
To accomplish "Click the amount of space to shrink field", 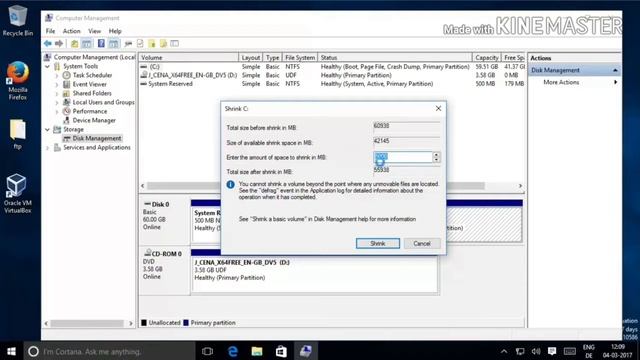I will [x=403, y=157].
